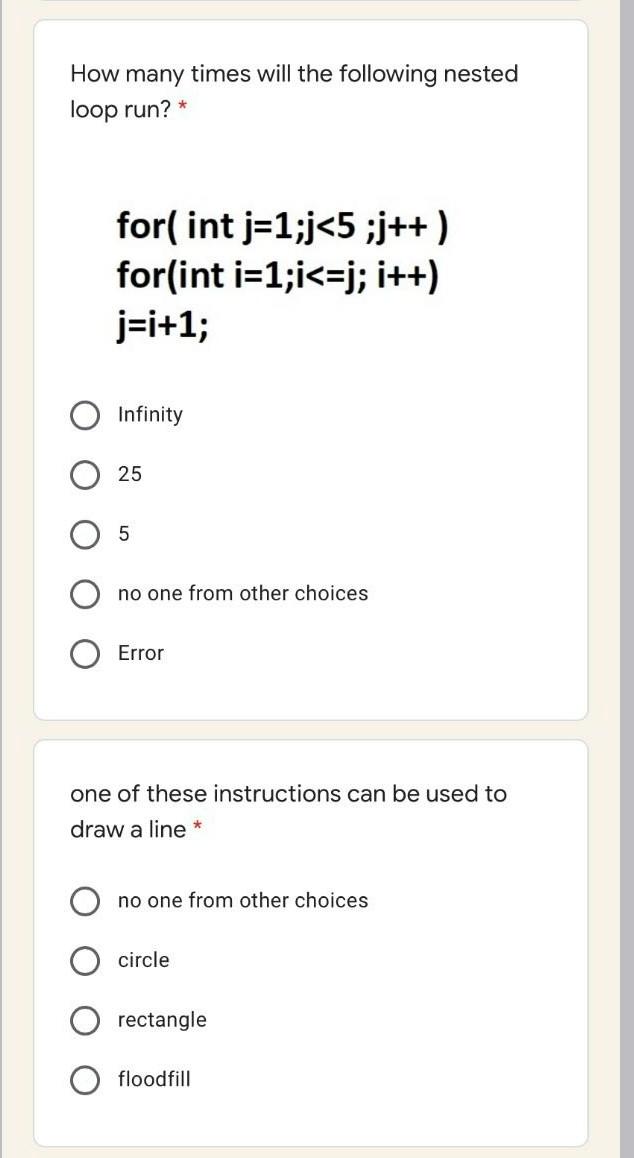The width and height of the screenshot is (634, 1158).
Task: Click the draw a line question title
Action: [x=288, y=811]
